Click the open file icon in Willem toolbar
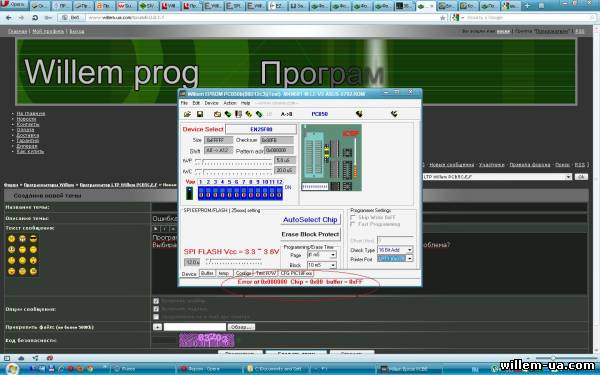The image size is (600, 375). pyautogui.click(x=188, y=114)
